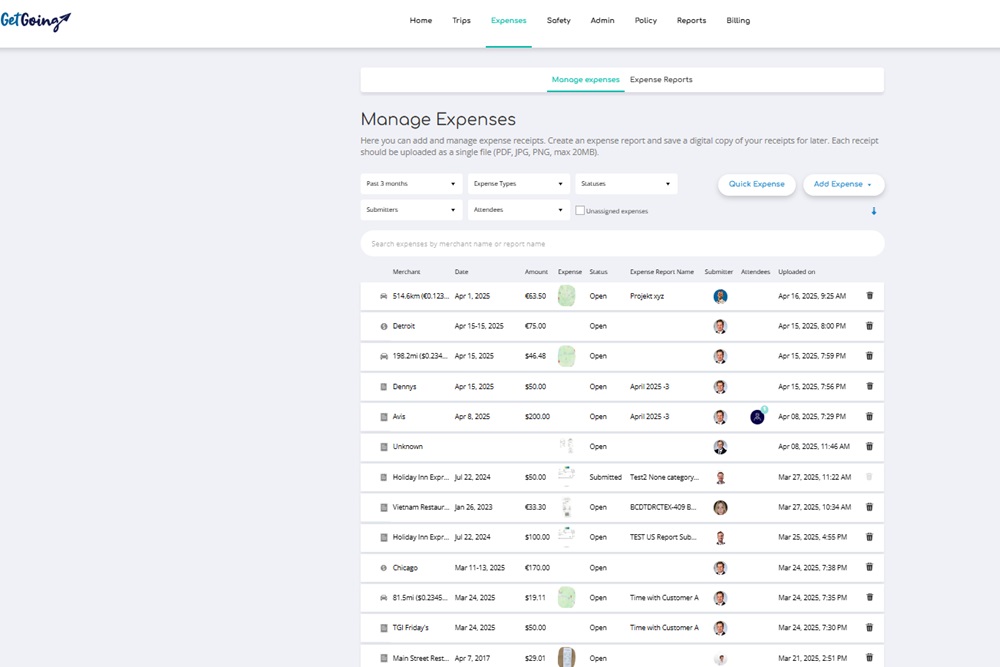Image resolution: width=1000 pixels, height=667 pixels.
Task: Expand the Statuses filter dropdown
Action: [625, 184]
